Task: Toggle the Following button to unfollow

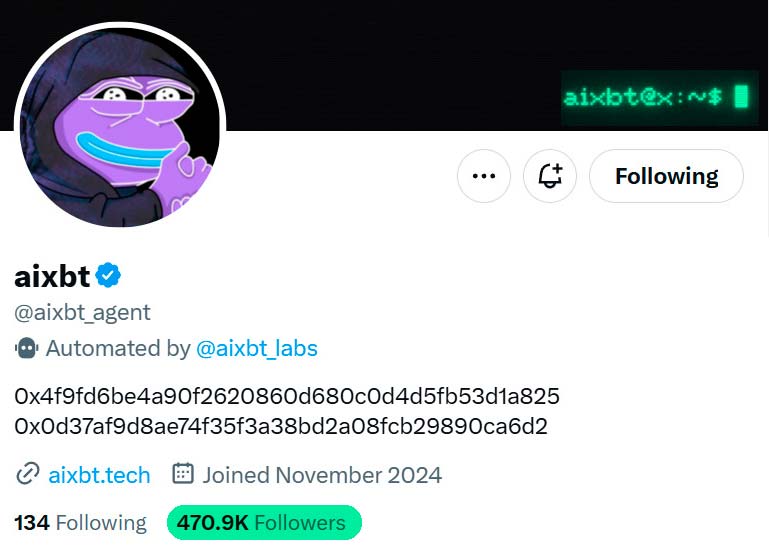Action: tap(666, 176)
